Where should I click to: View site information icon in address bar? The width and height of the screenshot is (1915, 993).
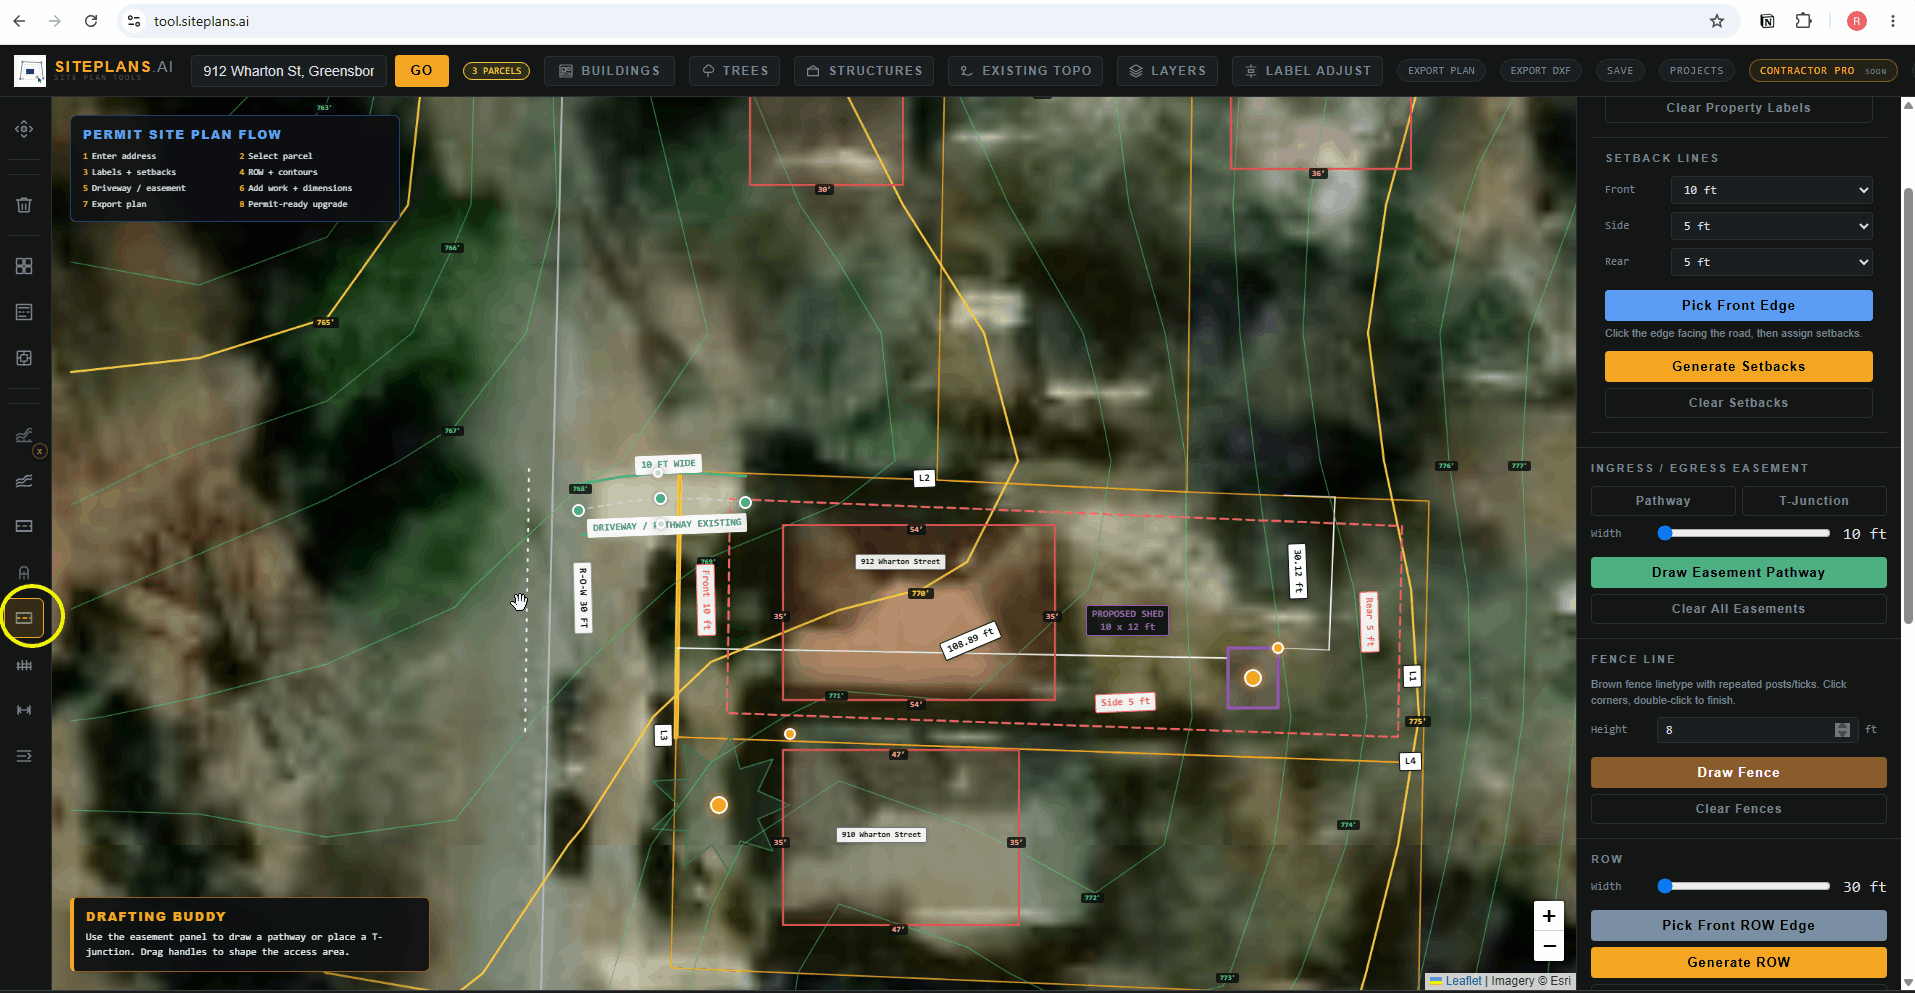pyautogui.click(x=135, y=21)
